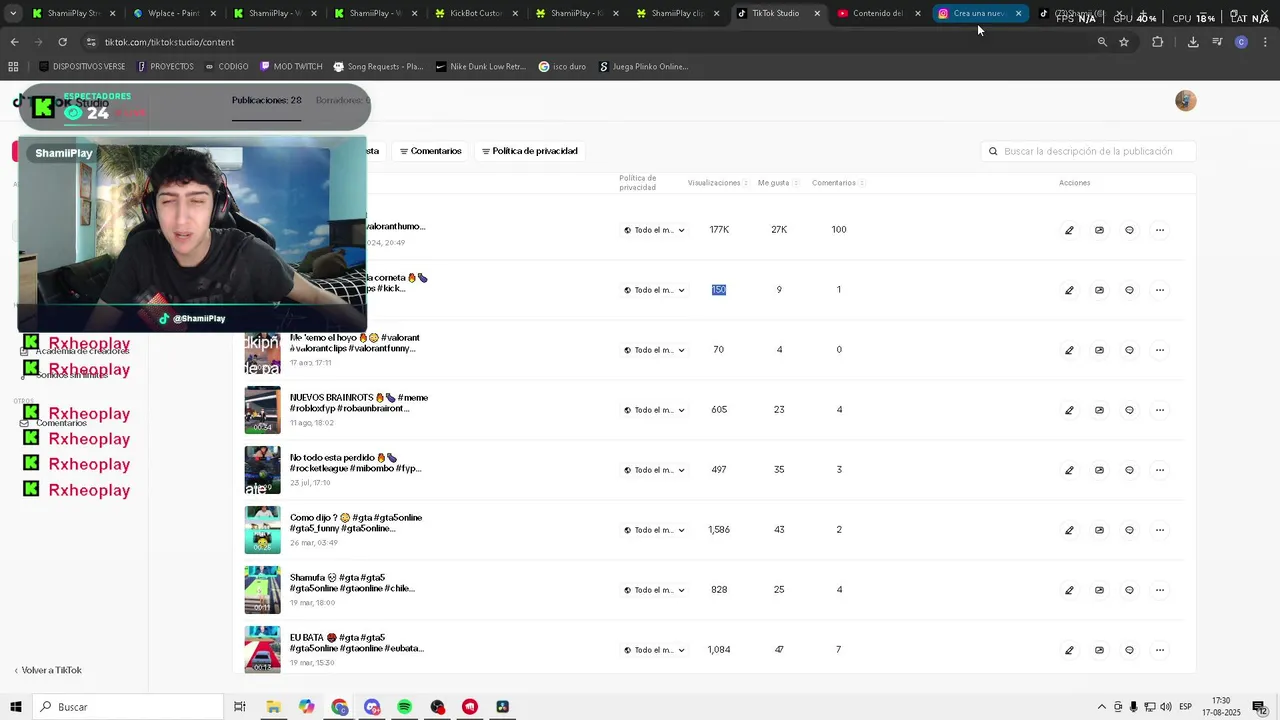Open privacy dropdown for Como dijo post
Viewport: 1280px width, 720px height.
654,530
